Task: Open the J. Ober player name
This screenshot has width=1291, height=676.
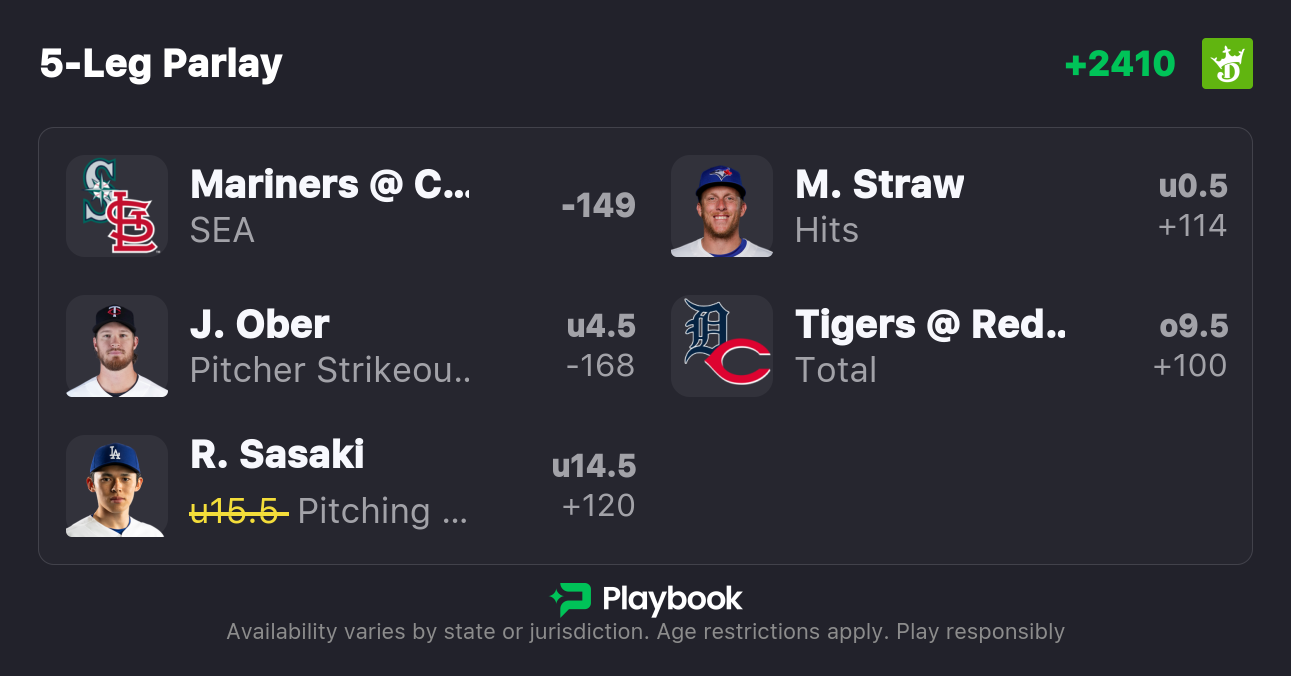Action: (260, 325)
